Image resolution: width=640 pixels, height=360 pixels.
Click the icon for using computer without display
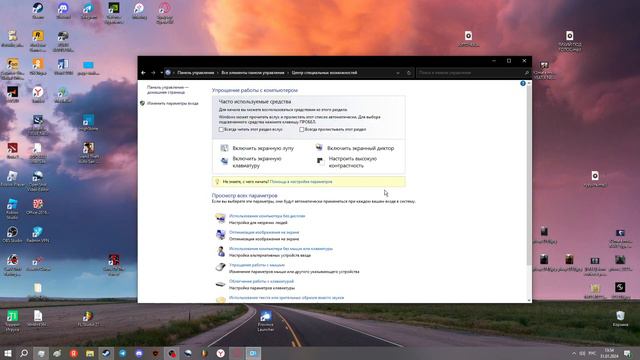[x=220, y=218]
